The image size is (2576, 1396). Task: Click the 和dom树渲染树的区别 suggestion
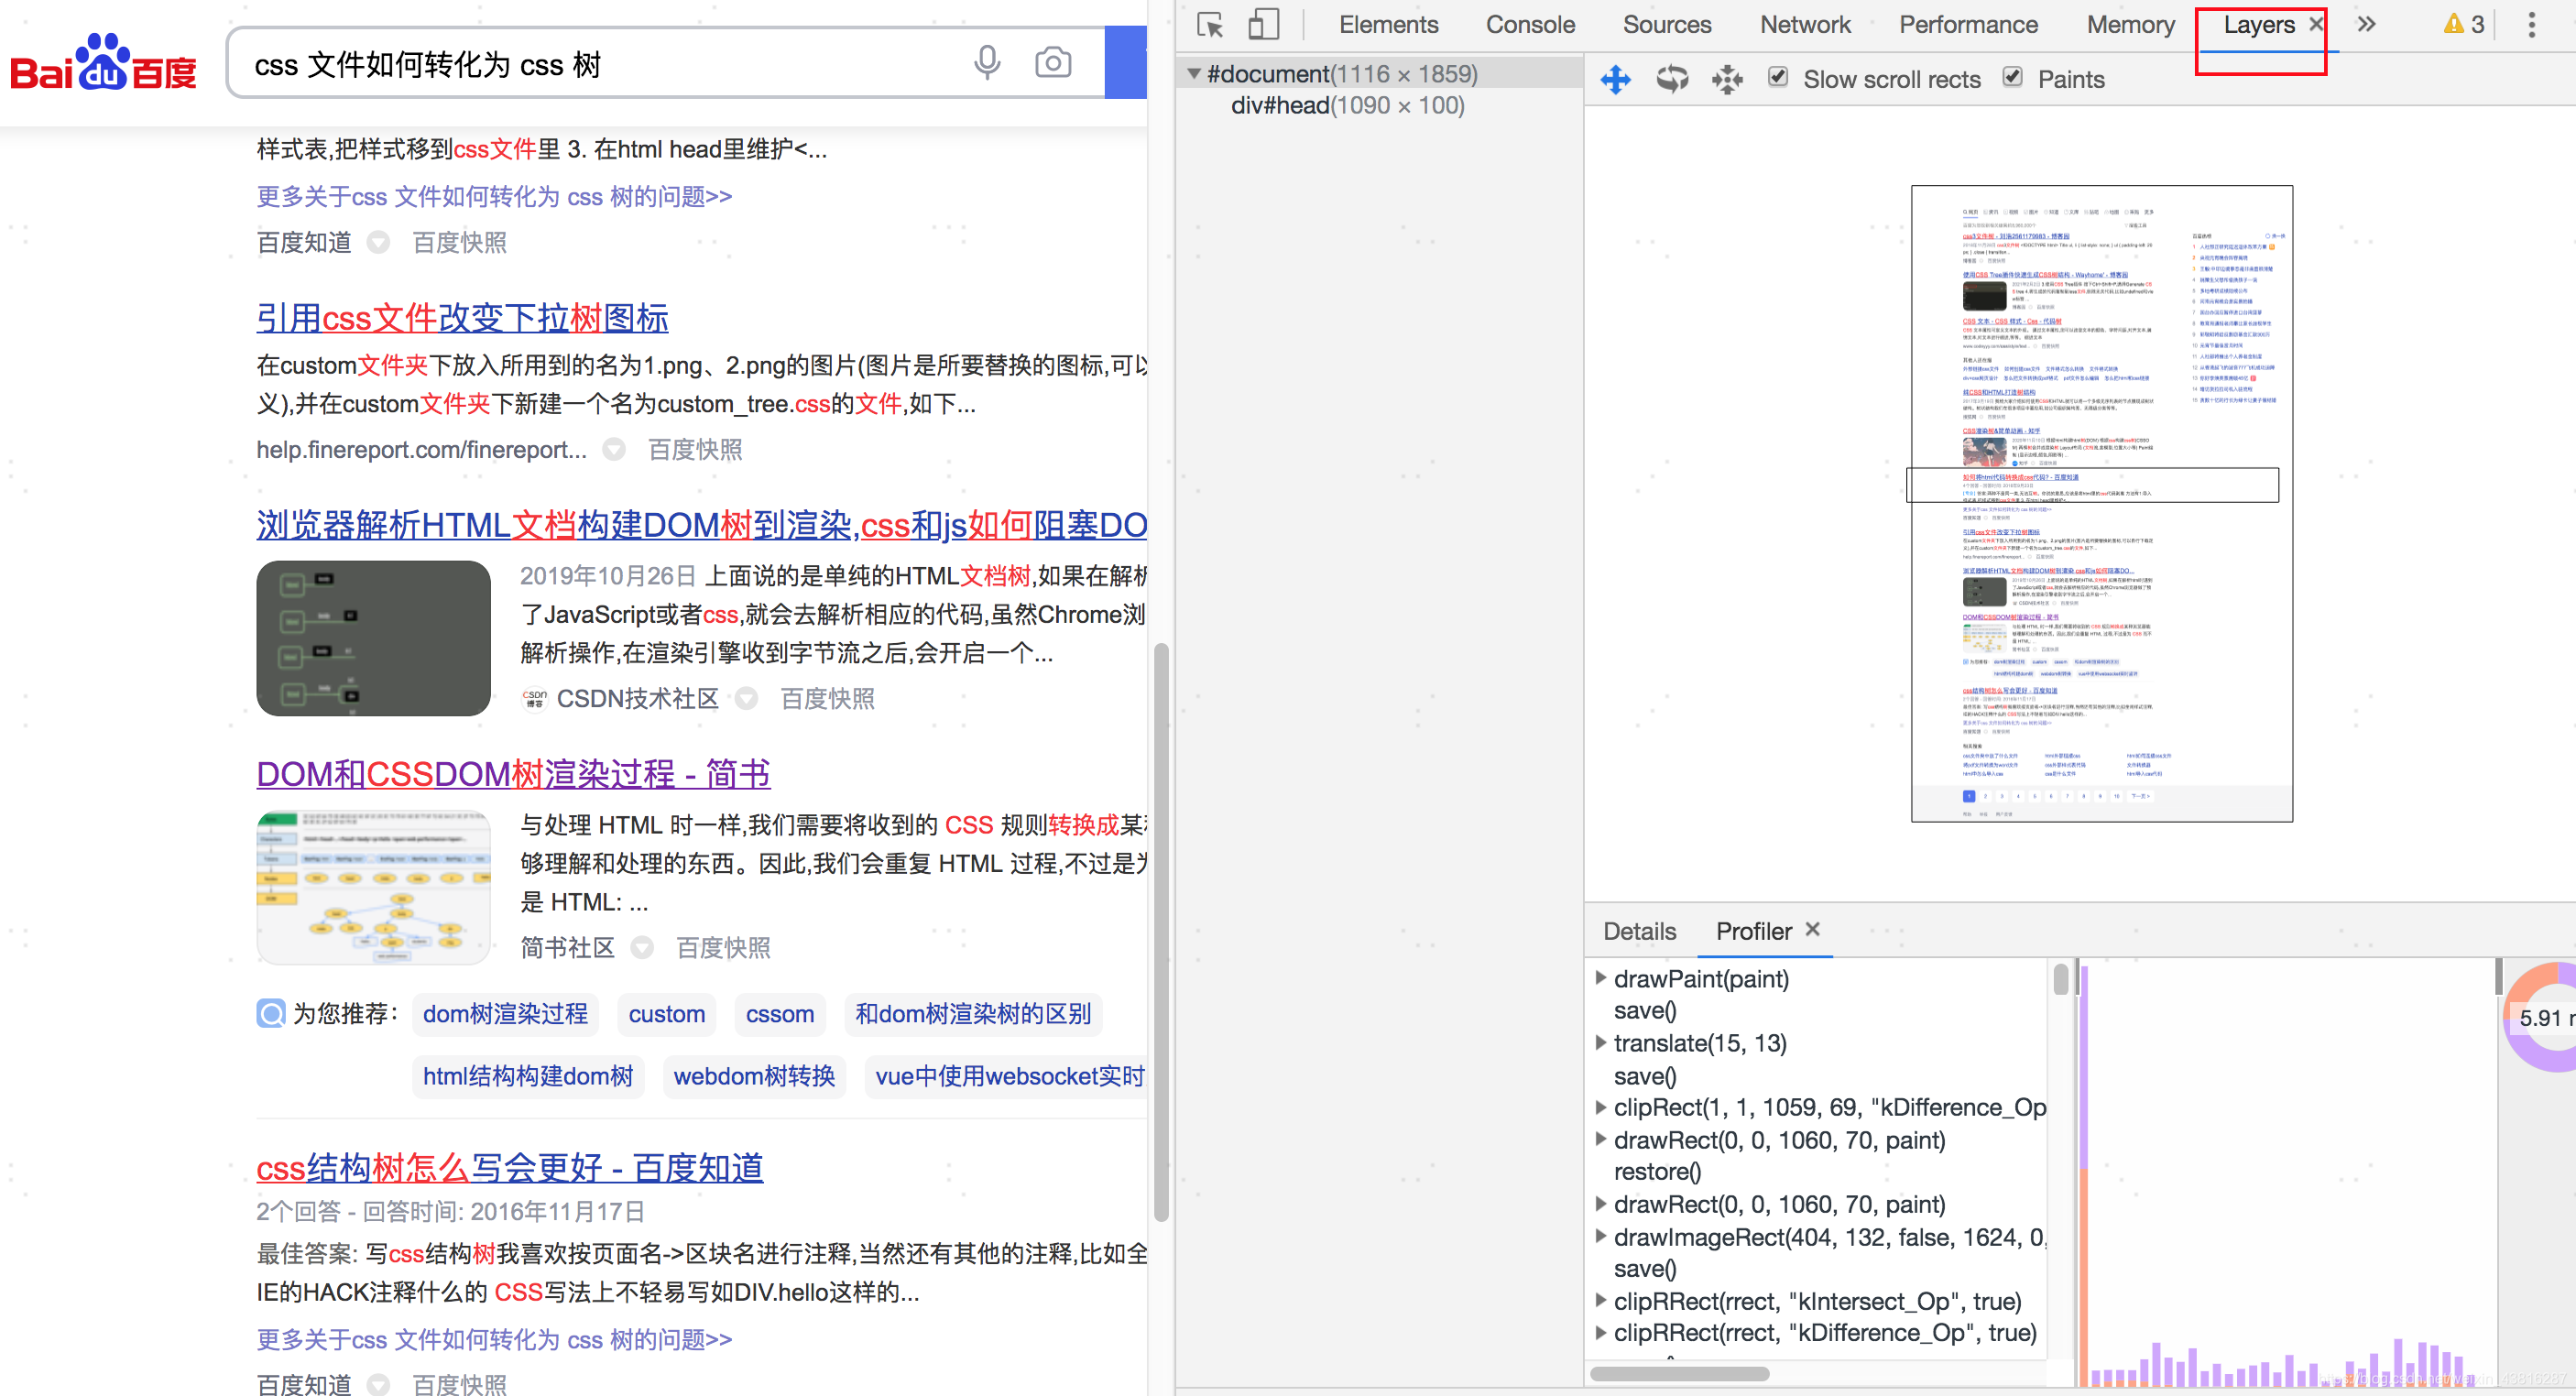coord(973,1013)
